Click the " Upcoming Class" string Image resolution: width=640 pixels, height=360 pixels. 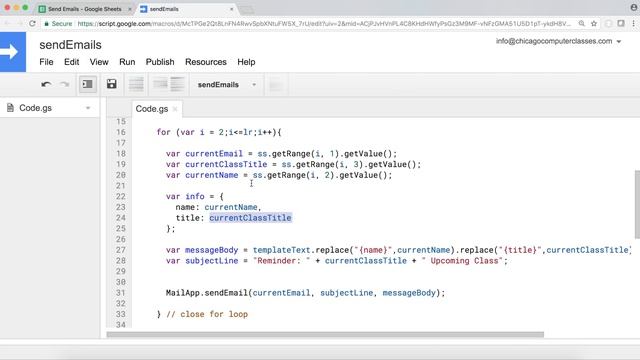click(462, 261)
